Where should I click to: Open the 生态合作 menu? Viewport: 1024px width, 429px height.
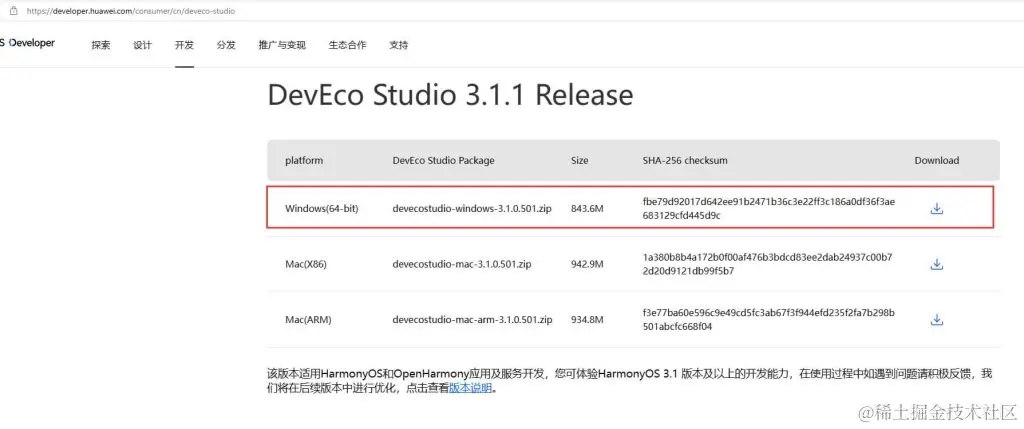[x=347, y=45]
